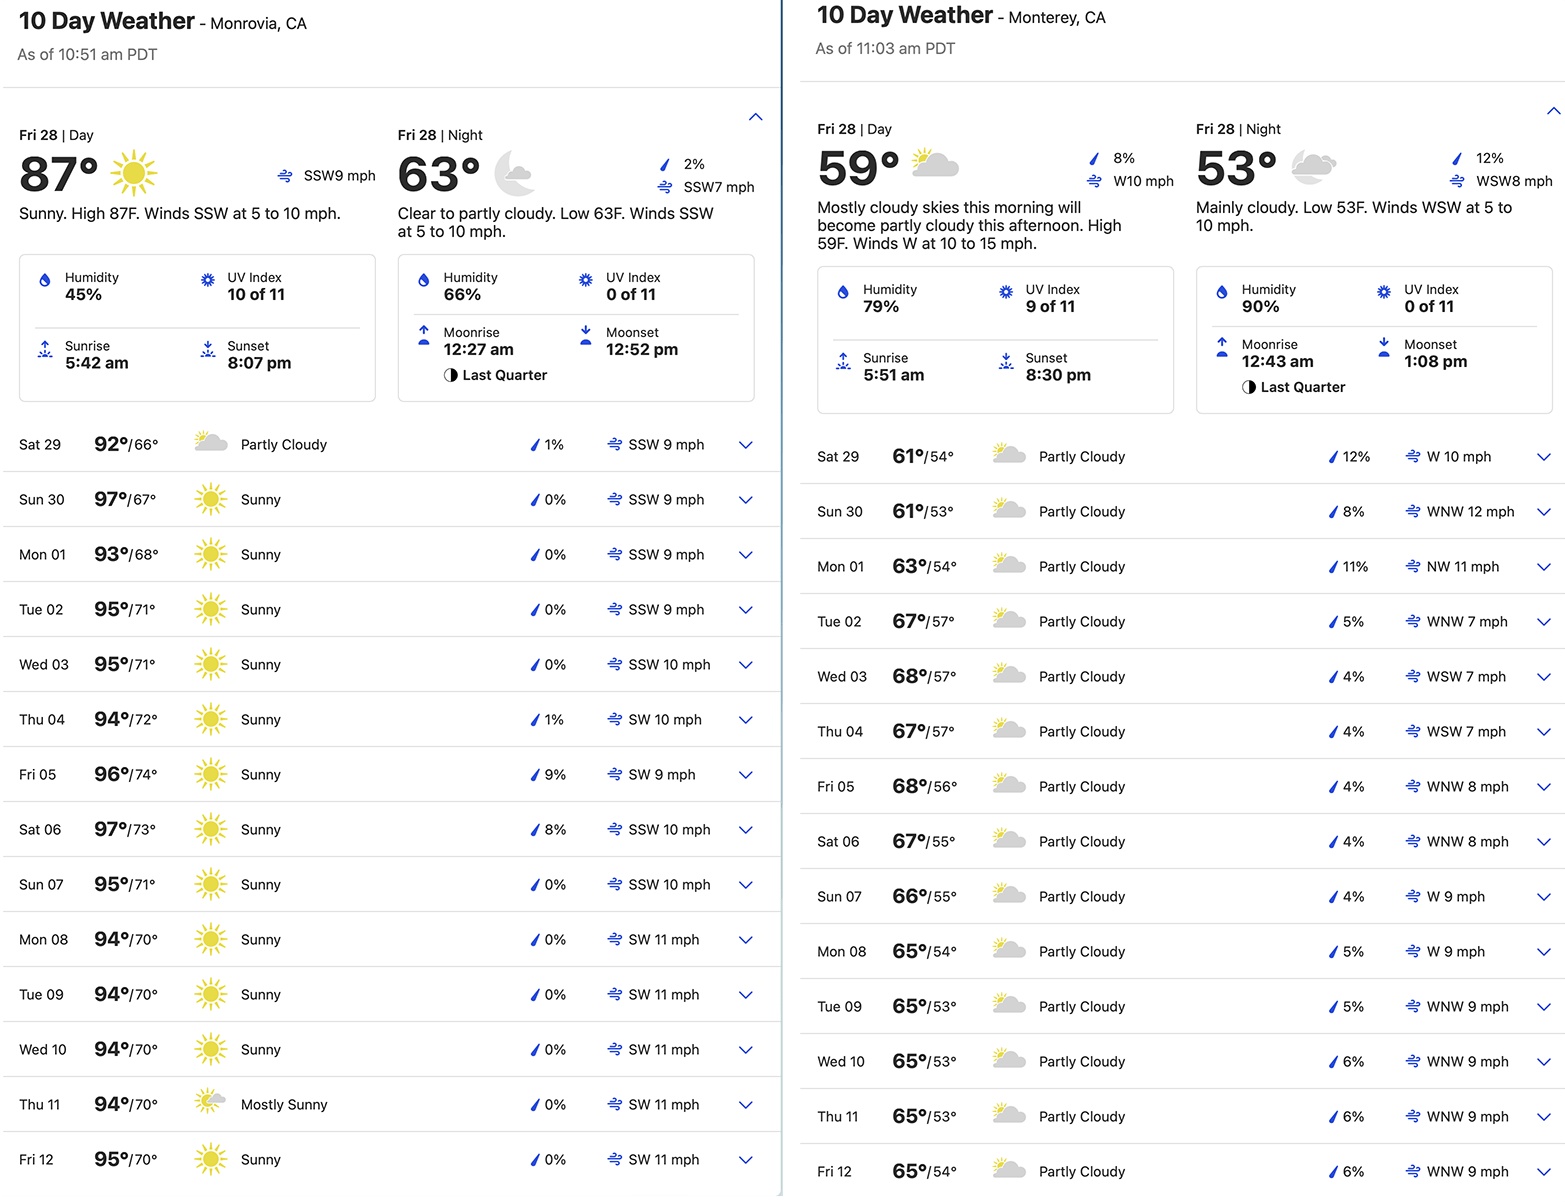1565x1202 pixels.
Task: Collapse Monterey's Fri 28 detail panel
Action: pyautogui.click(x=1553, y=111)
